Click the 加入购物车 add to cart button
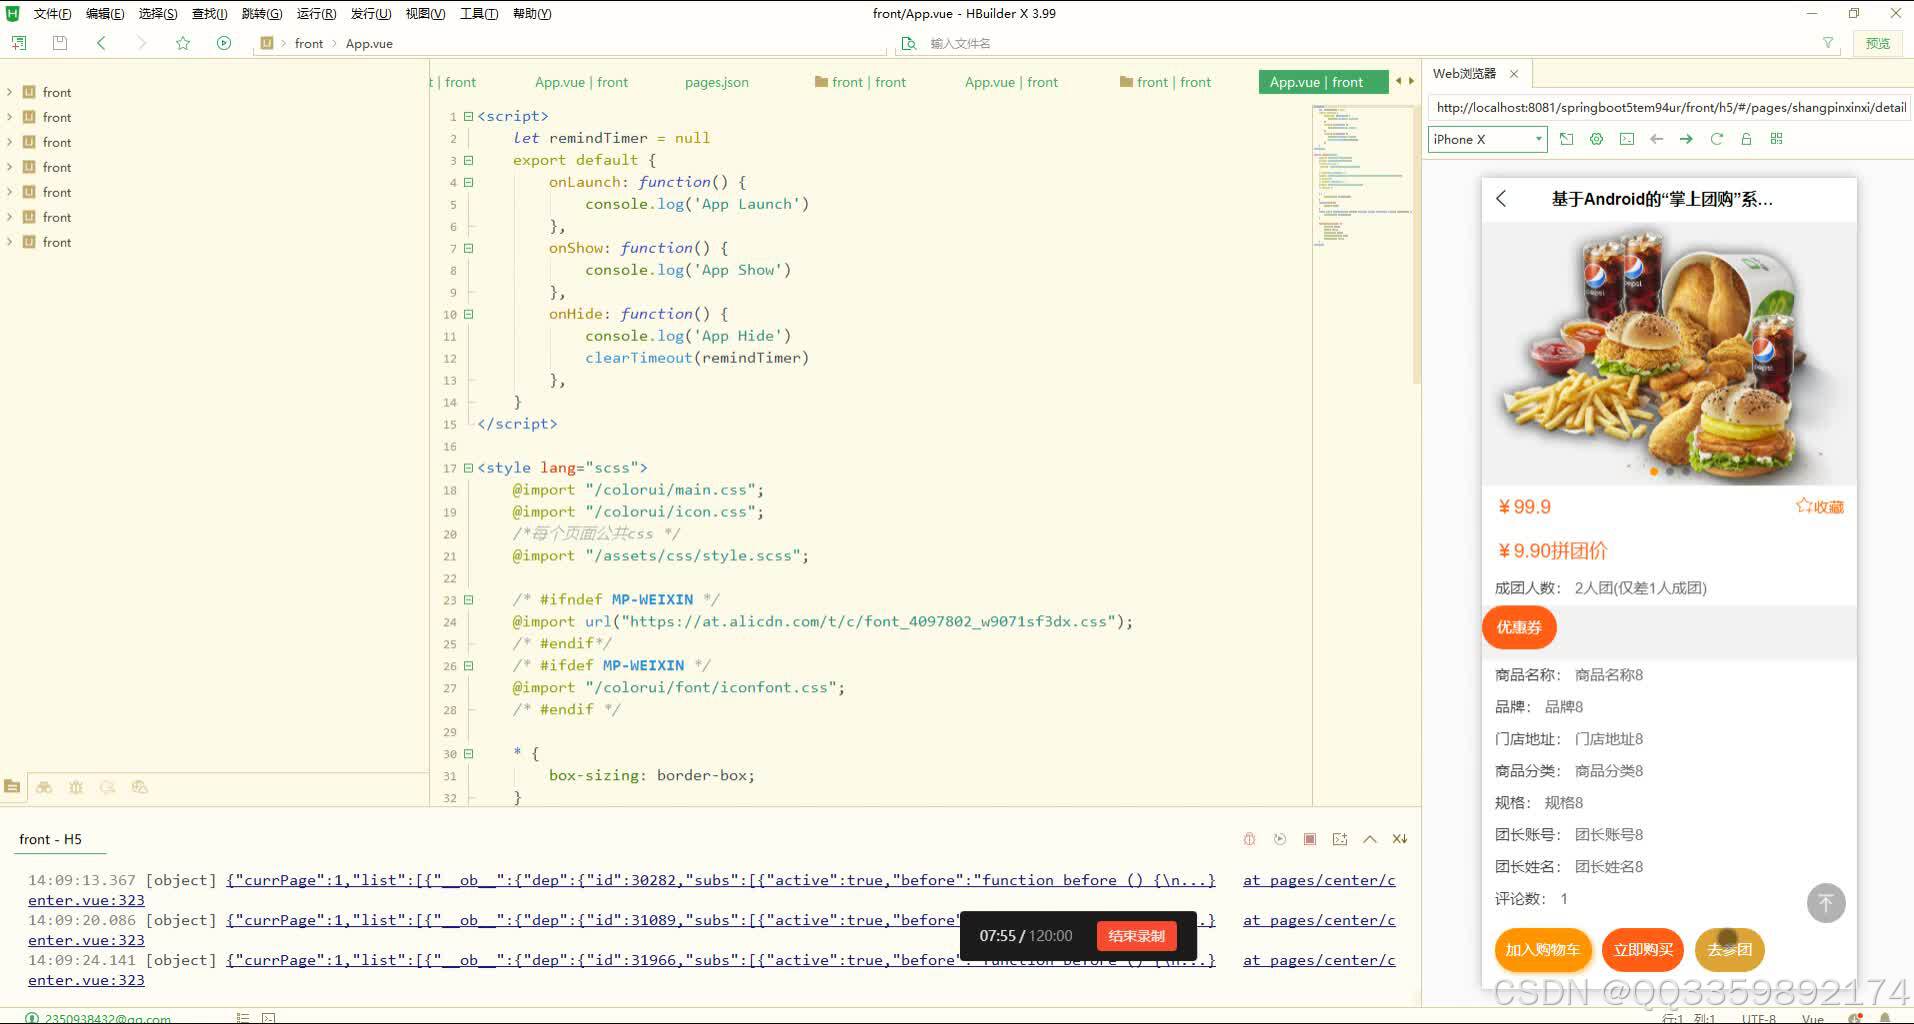Viewport: 1914px width, 1024px height. (1542, 950)
